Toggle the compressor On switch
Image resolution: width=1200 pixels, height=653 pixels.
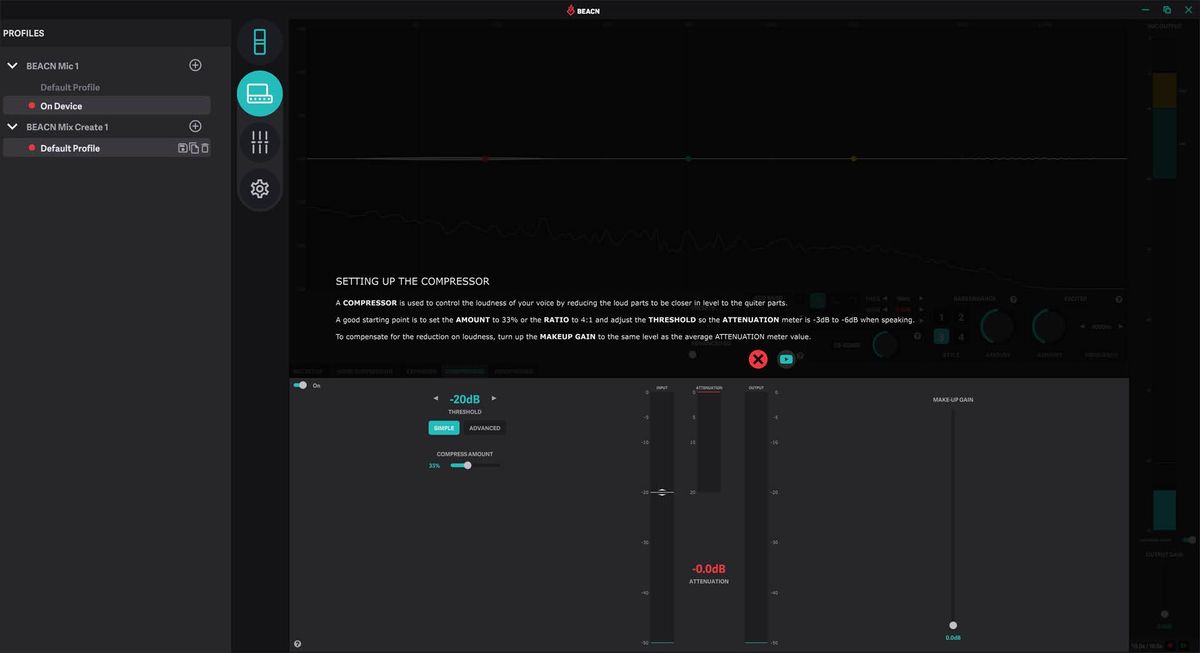[x=300, y=385]
